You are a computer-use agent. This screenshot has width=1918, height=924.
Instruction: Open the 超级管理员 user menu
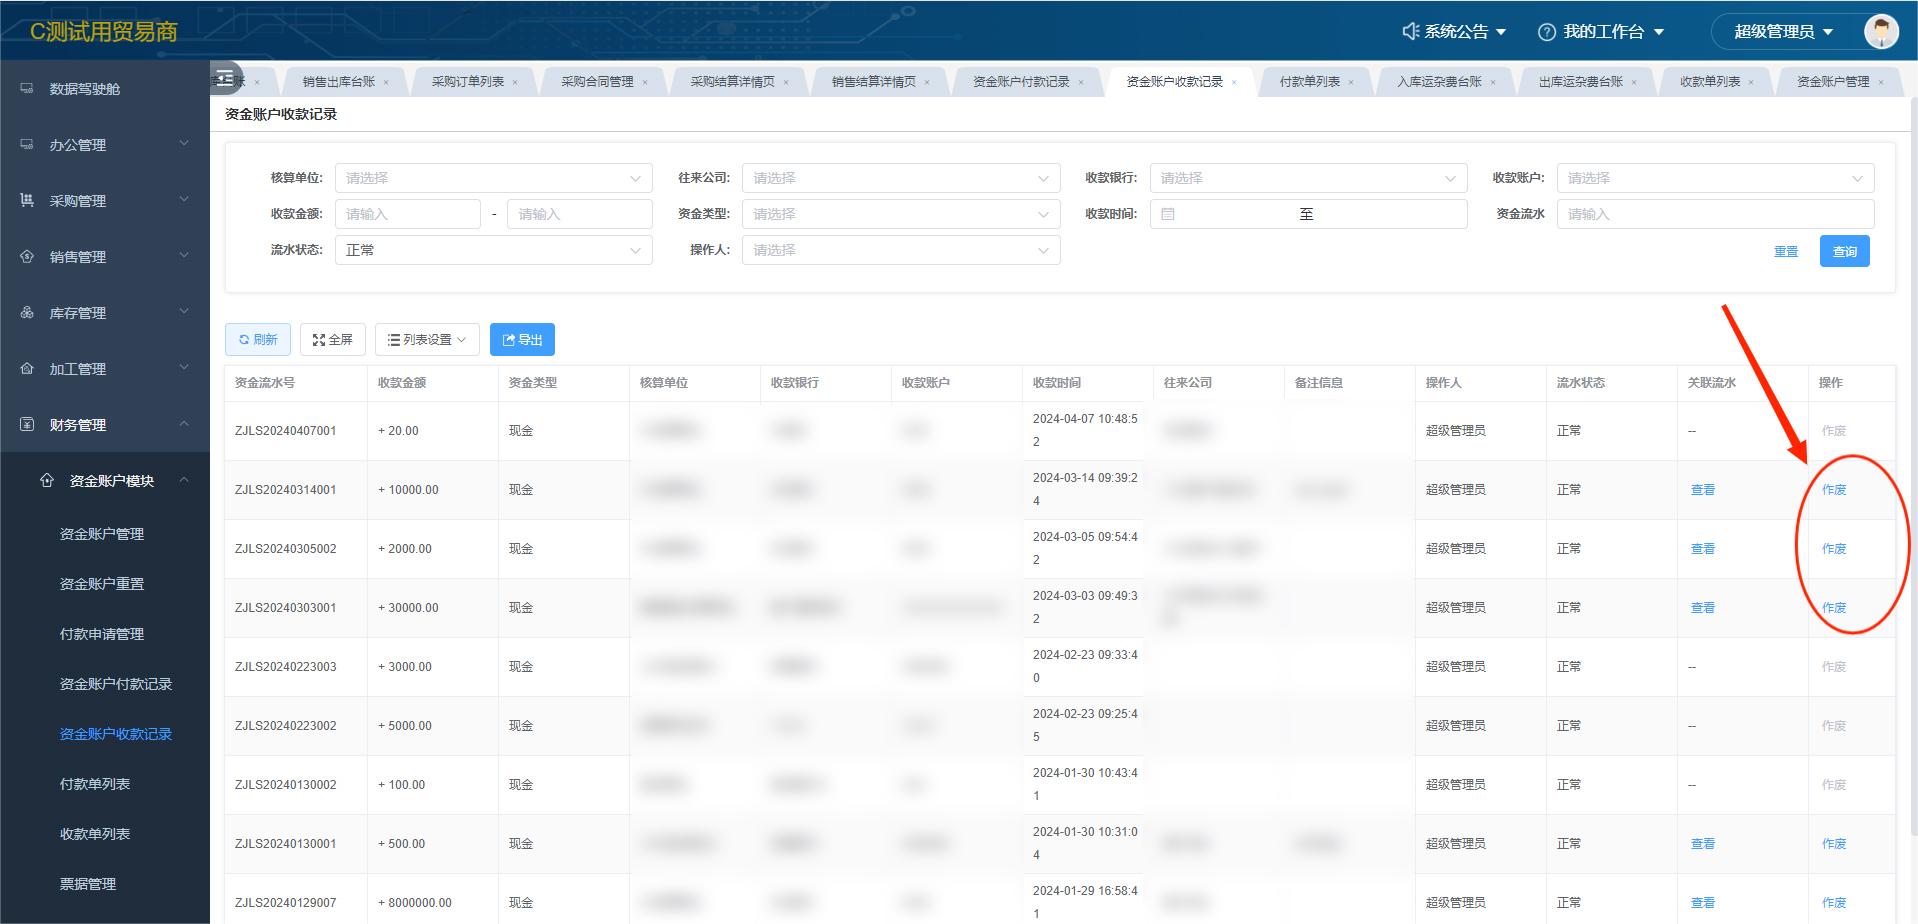point(1783,32)
